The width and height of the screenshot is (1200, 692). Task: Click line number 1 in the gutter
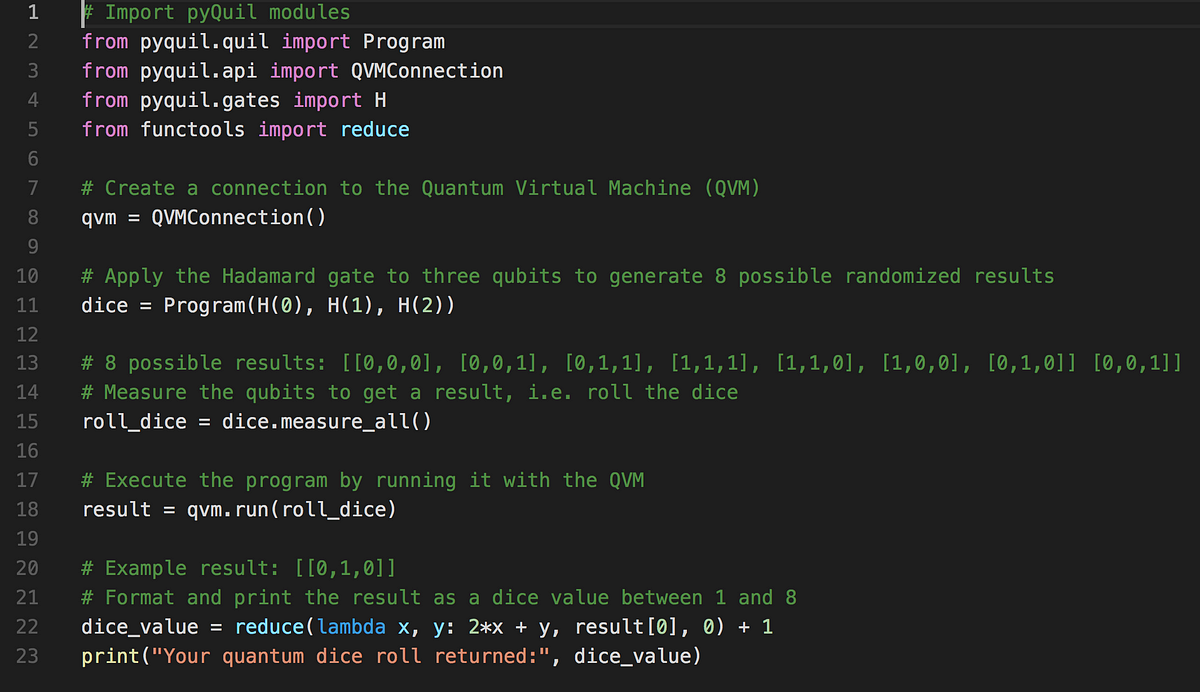(32, 13)
